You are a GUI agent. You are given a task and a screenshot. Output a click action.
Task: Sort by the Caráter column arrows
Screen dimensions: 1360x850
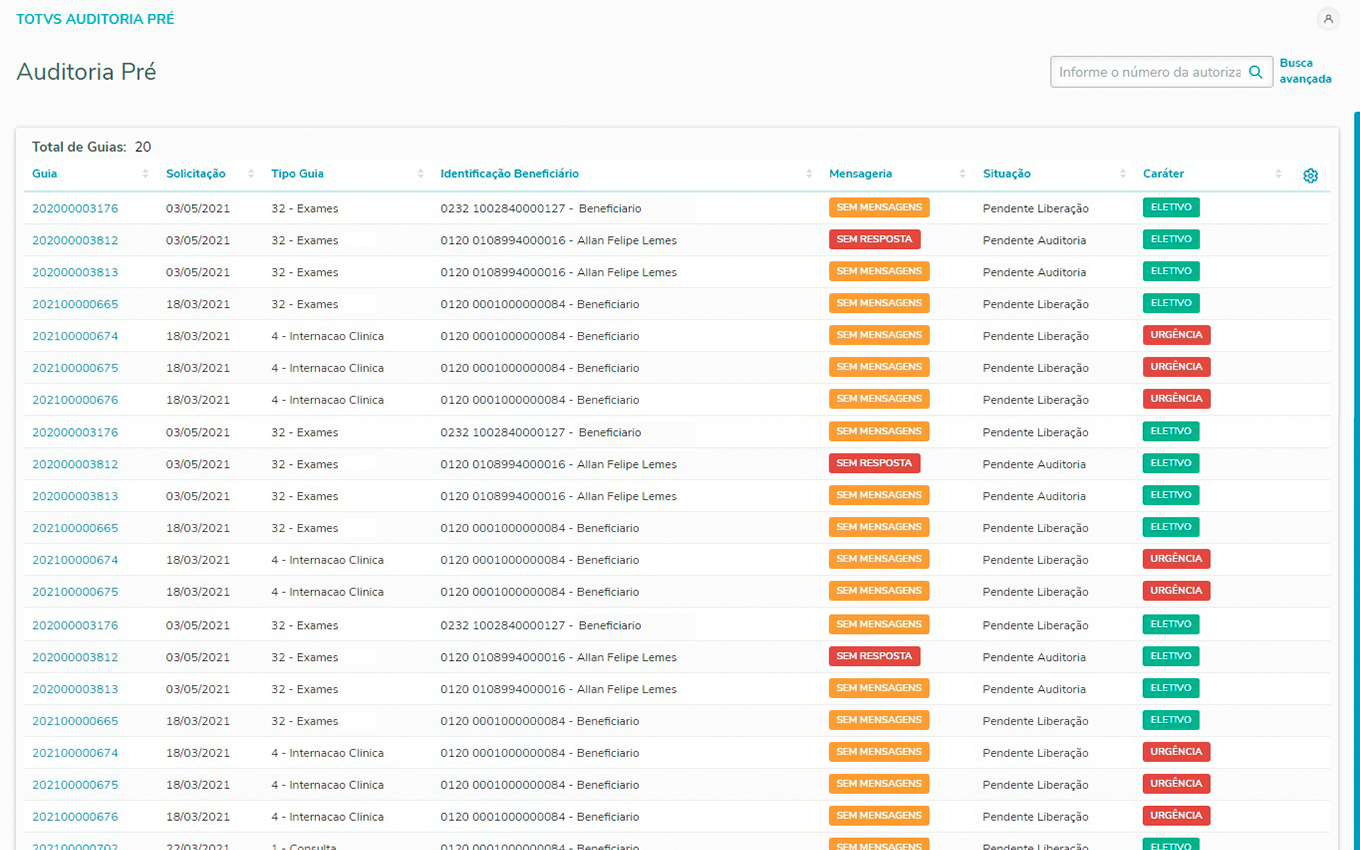(1278, 174)
